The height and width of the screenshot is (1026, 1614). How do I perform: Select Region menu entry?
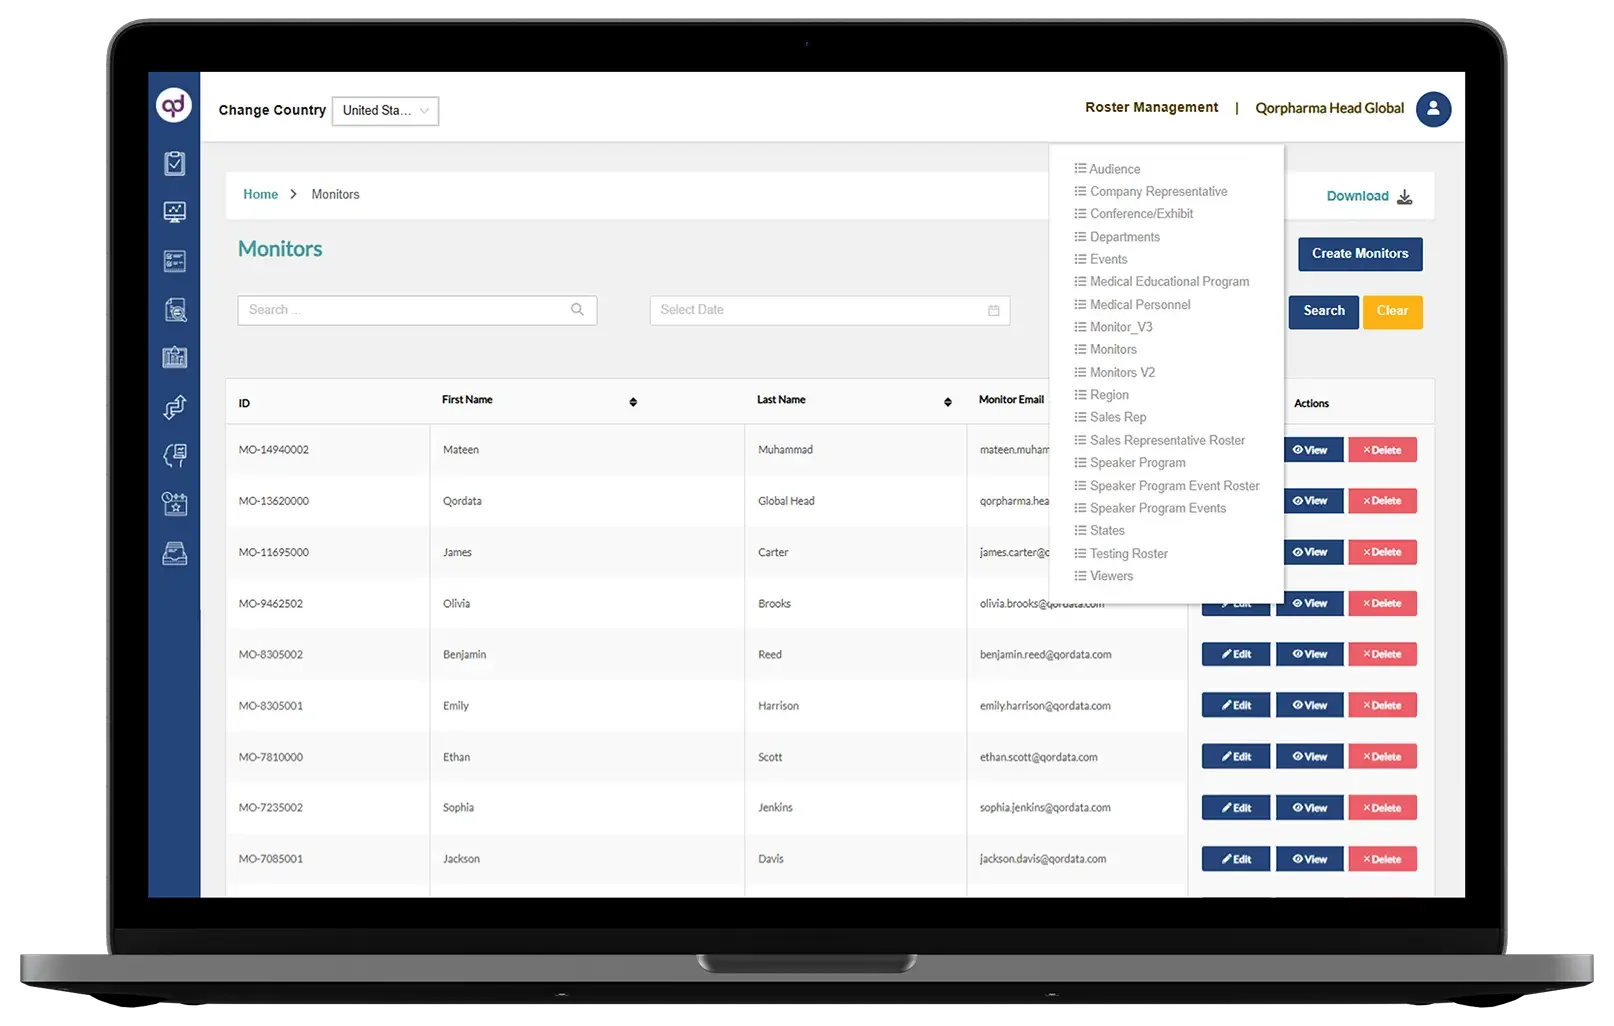1101,395
